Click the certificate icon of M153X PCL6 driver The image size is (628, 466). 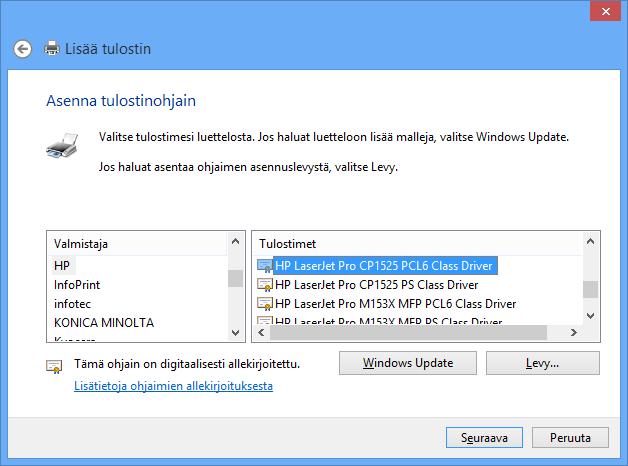264,304
